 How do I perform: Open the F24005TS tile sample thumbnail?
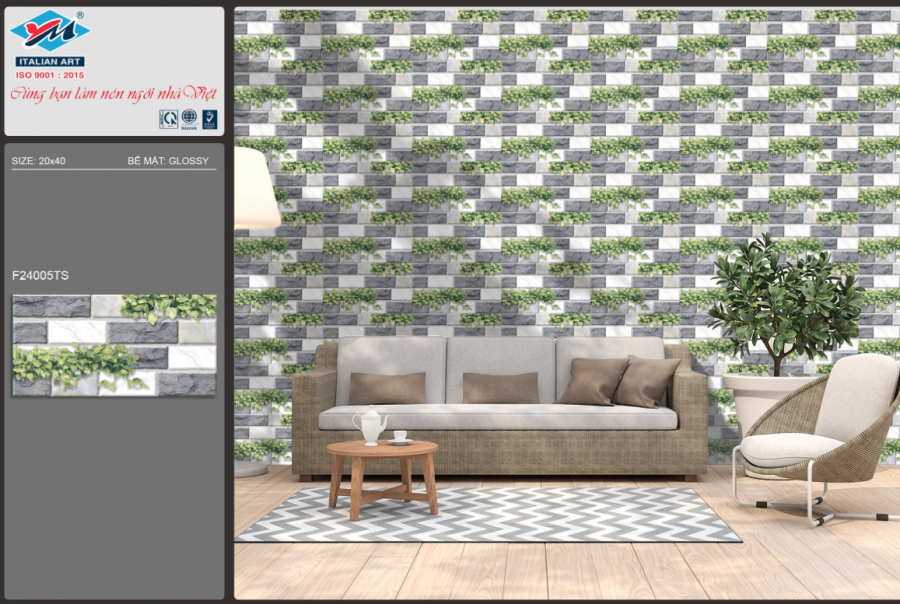114,345
